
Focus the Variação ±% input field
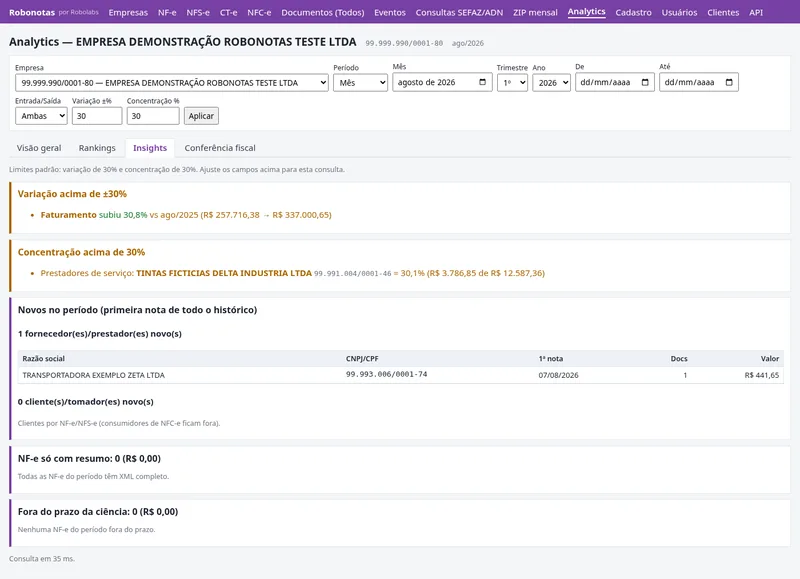coord(97,116)
